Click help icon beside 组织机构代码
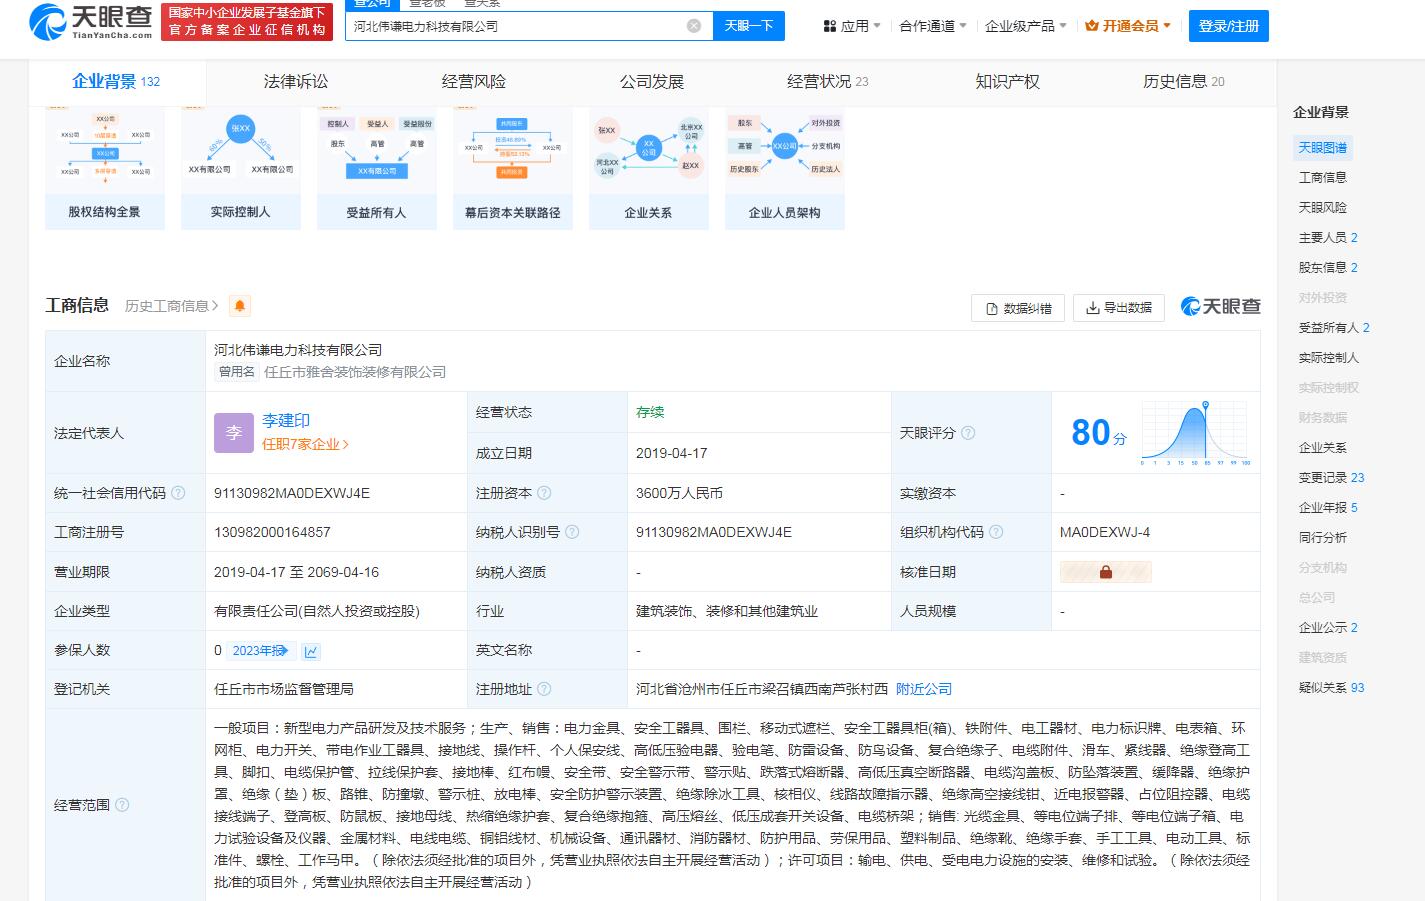Image resolution: width=1425 pixels, height=901 pixels. click(996, 532)
